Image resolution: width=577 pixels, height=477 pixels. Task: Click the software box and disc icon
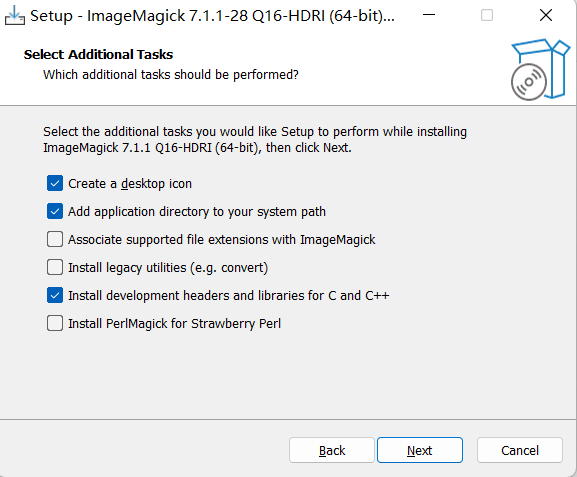540,69
